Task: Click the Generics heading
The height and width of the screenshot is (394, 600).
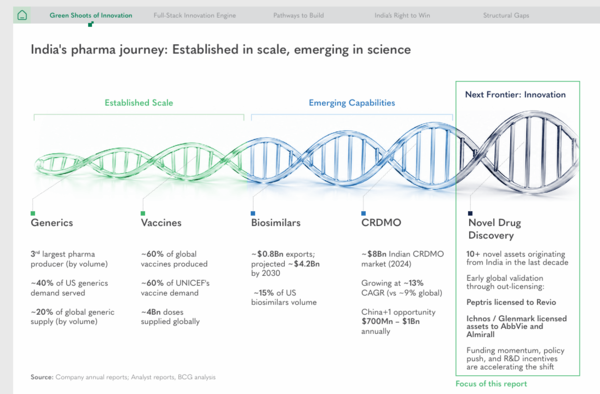Action: coord(52,223)
